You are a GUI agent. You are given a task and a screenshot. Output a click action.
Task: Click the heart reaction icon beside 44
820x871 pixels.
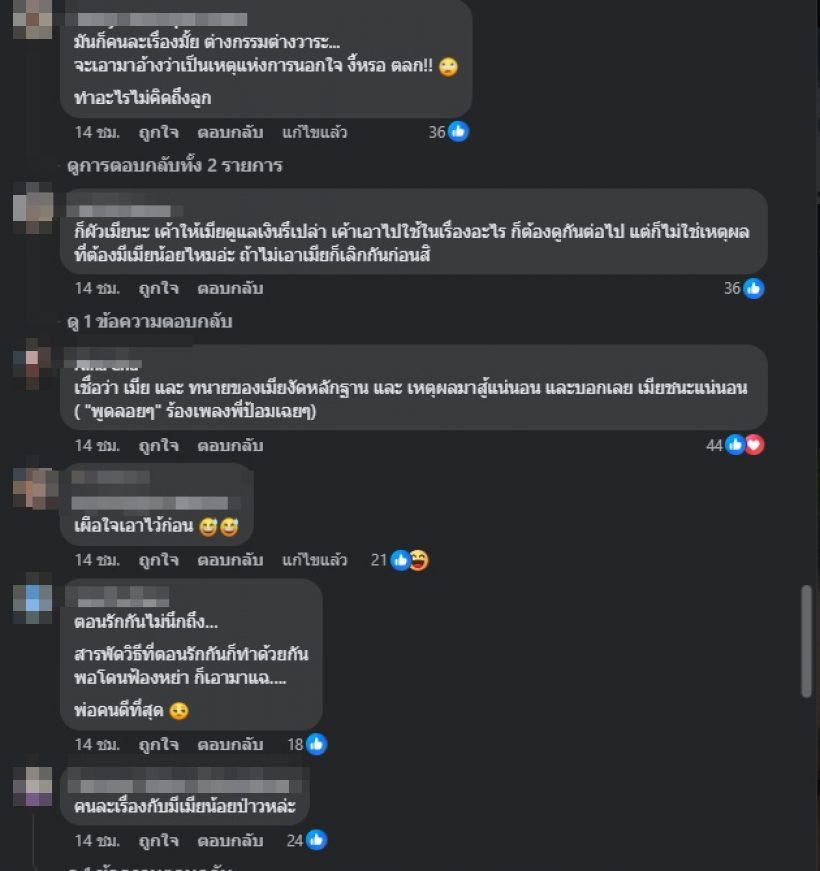coord(754,445)
